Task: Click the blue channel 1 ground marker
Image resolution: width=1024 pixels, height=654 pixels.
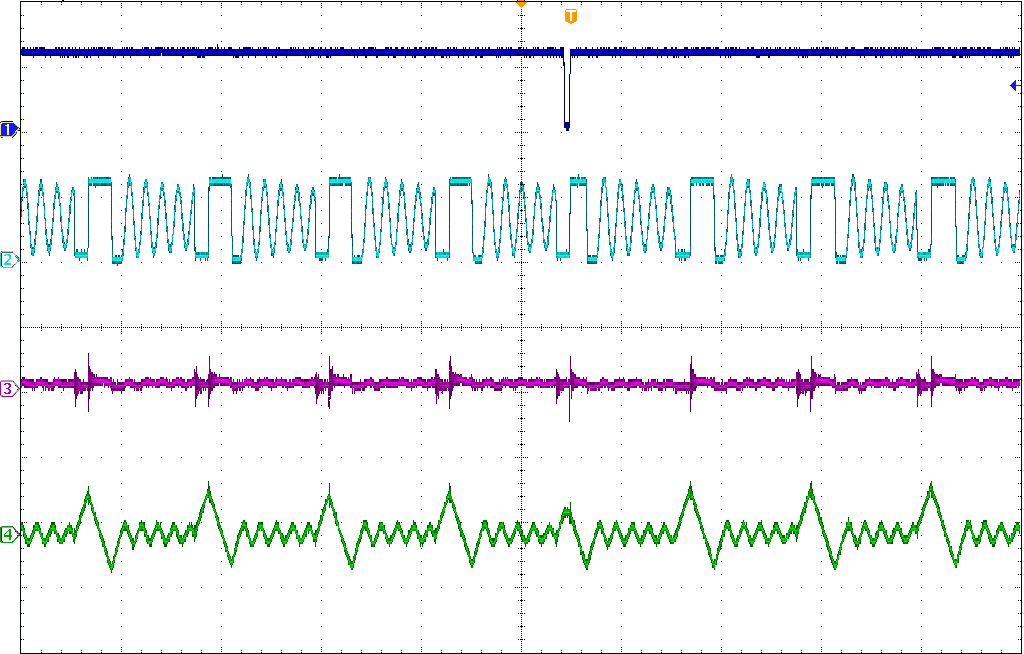Action: click(9, 130)
